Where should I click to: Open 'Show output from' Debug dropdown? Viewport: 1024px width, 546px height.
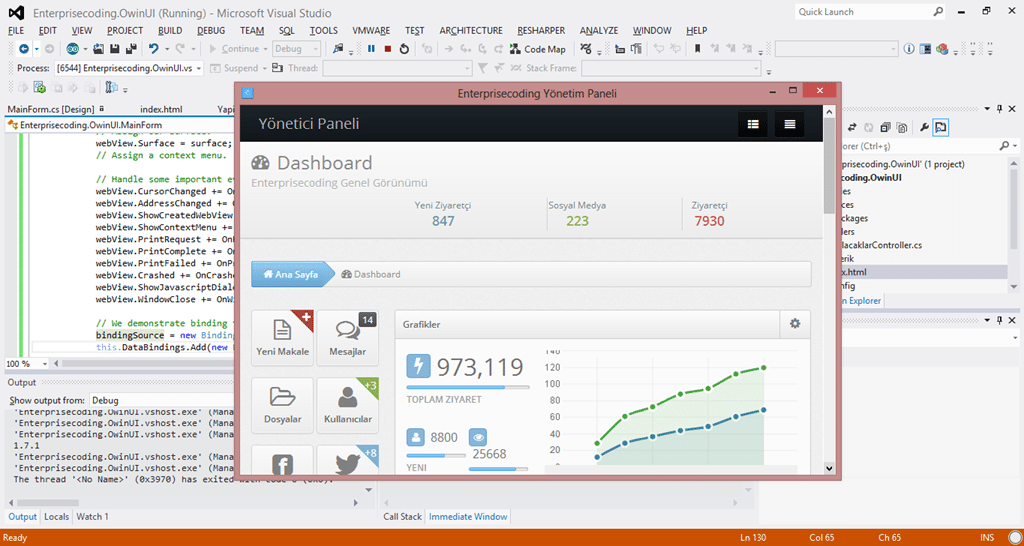point(161,400)
